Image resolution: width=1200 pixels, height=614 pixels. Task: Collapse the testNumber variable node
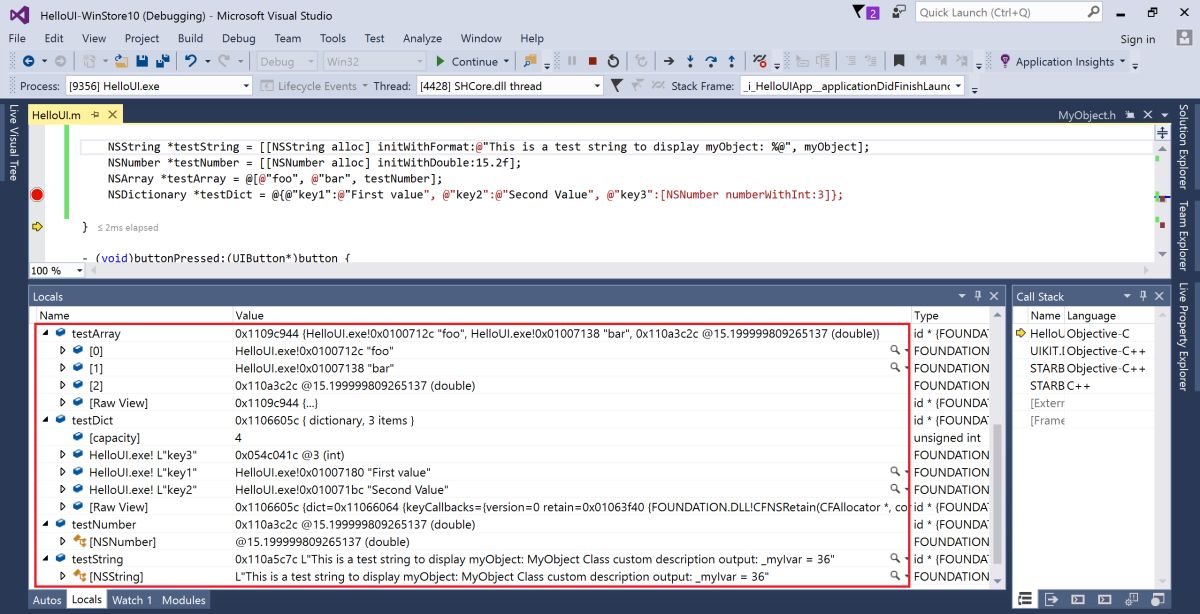click(46, 524)
